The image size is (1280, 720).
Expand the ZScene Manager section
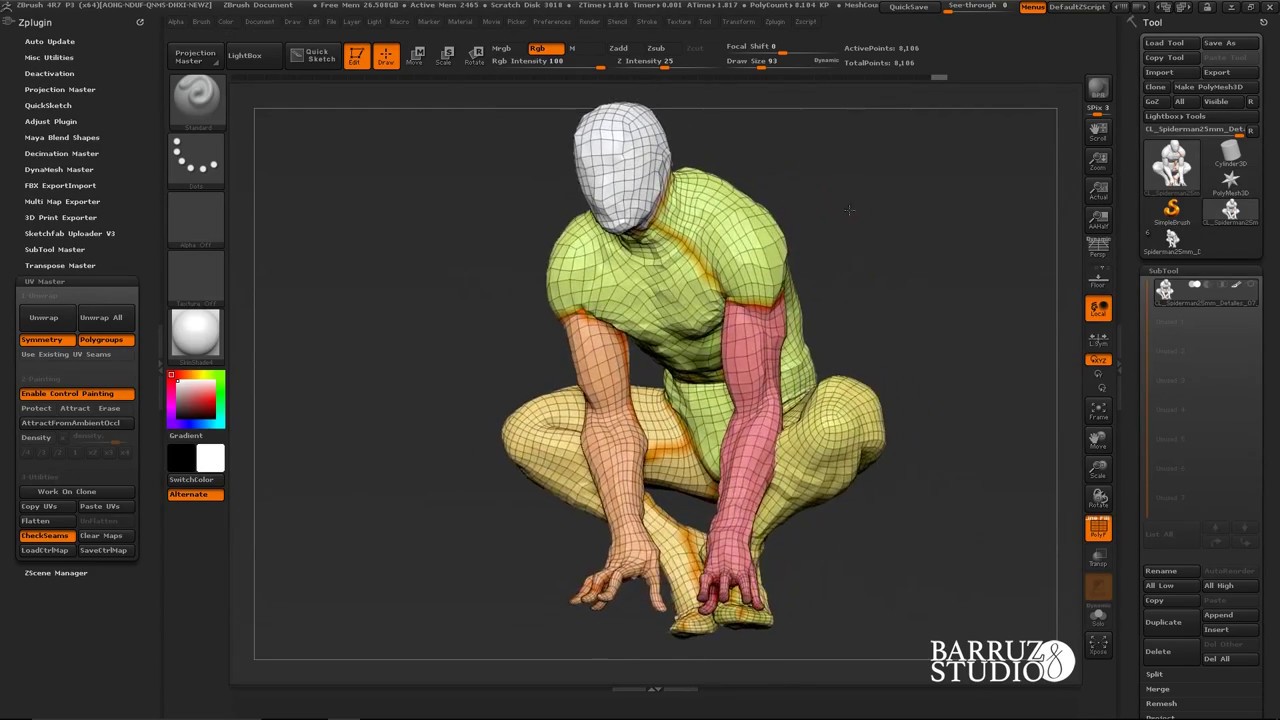click(x=56, y=573)
